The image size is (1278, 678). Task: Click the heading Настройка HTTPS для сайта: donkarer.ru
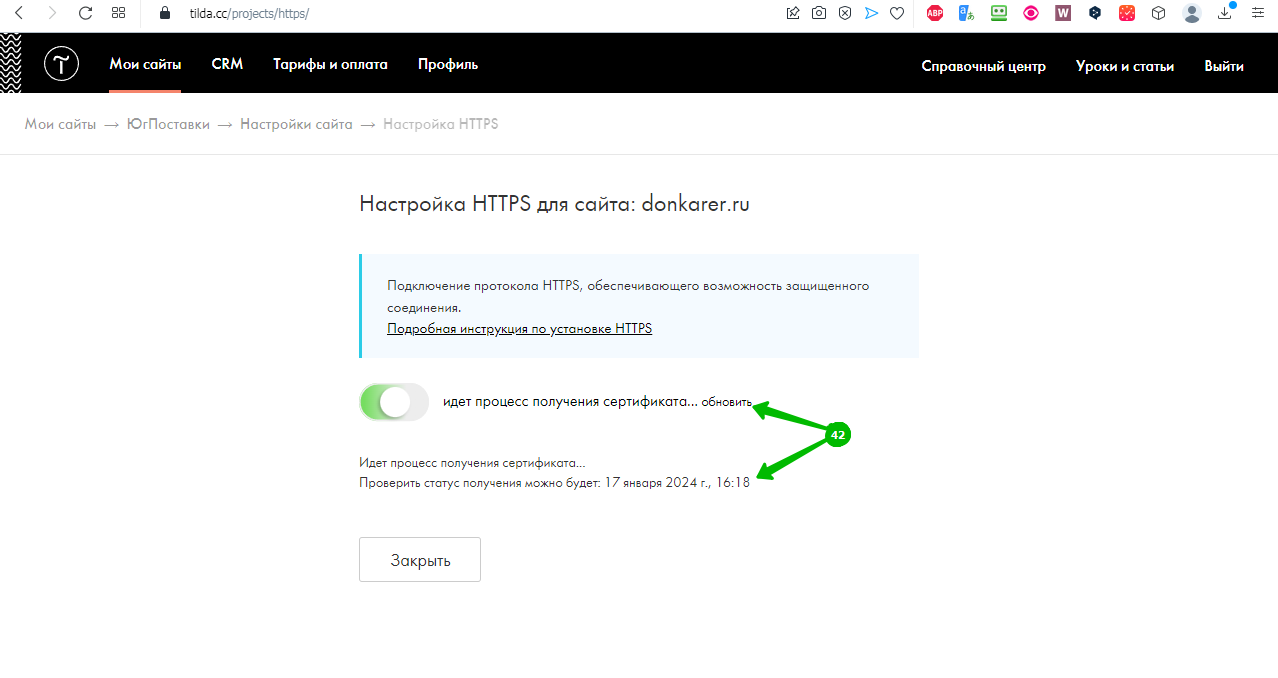(554, 205)
